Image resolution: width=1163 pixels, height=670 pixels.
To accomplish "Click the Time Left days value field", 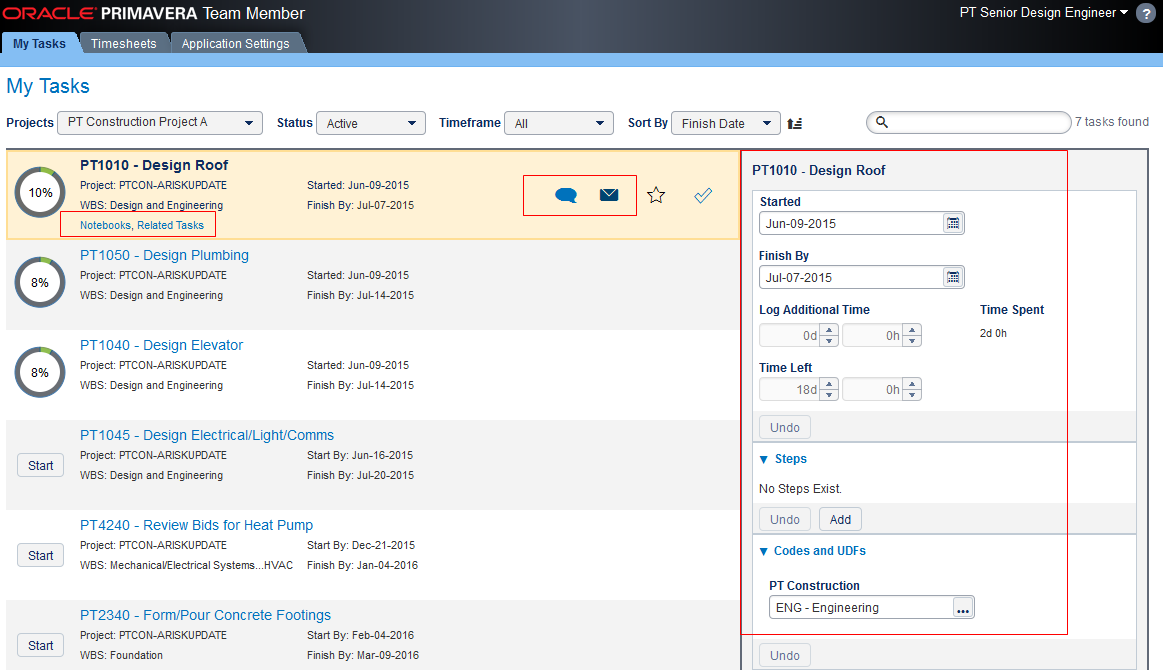I will tap(791, 390).
